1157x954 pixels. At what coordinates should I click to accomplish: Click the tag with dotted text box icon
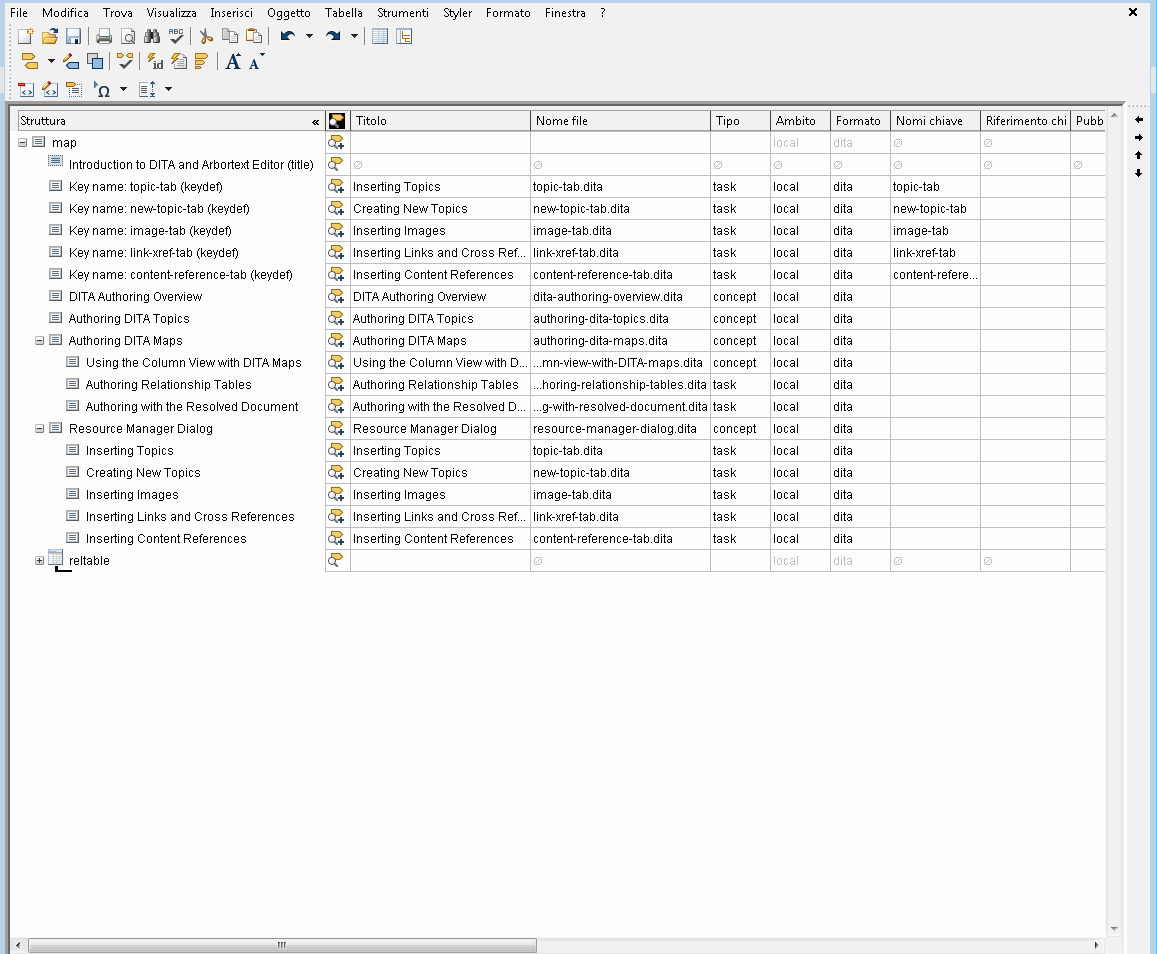[73, 89]
